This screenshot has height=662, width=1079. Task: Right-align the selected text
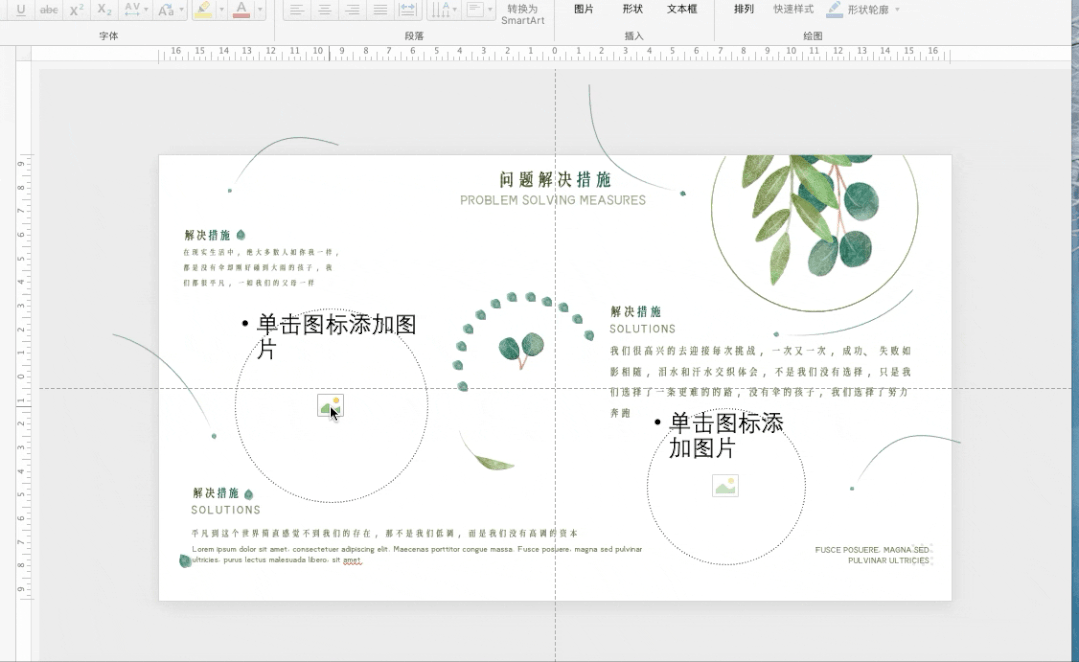354,10
